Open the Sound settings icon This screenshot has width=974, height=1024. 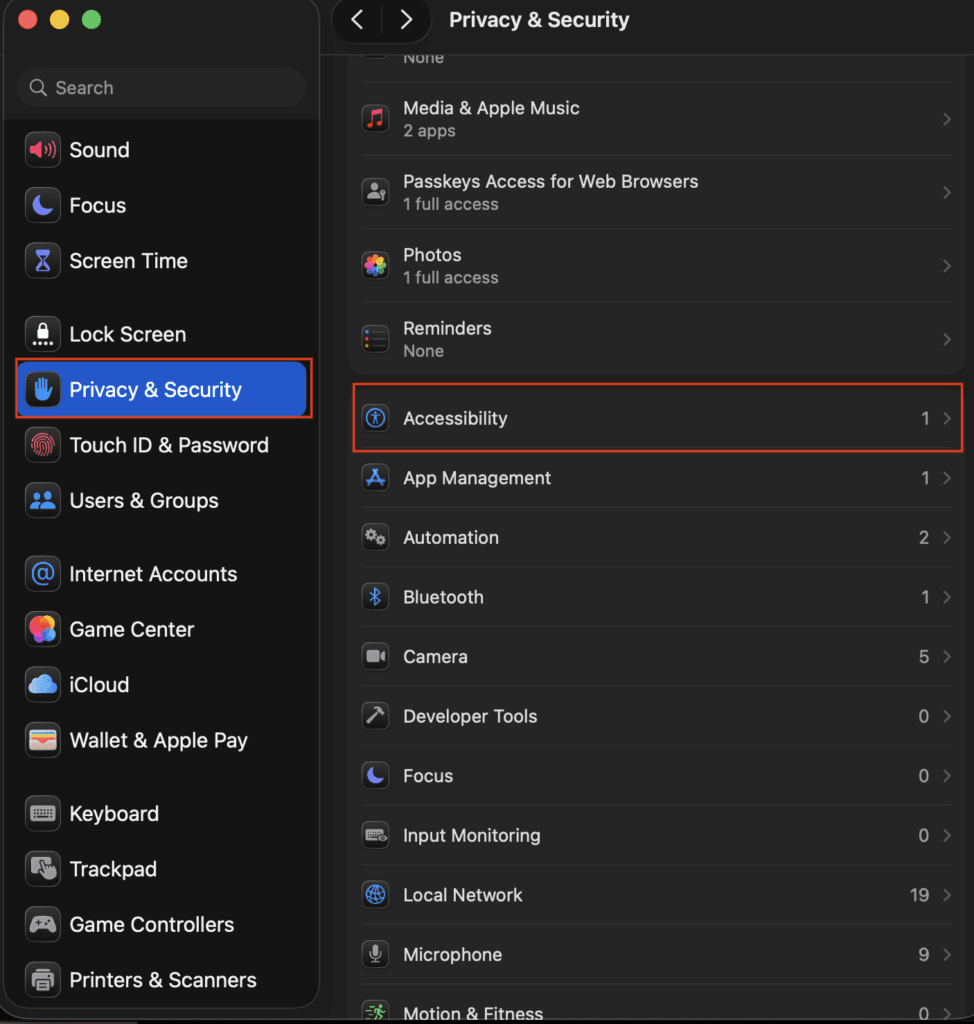tap(42, 150)
